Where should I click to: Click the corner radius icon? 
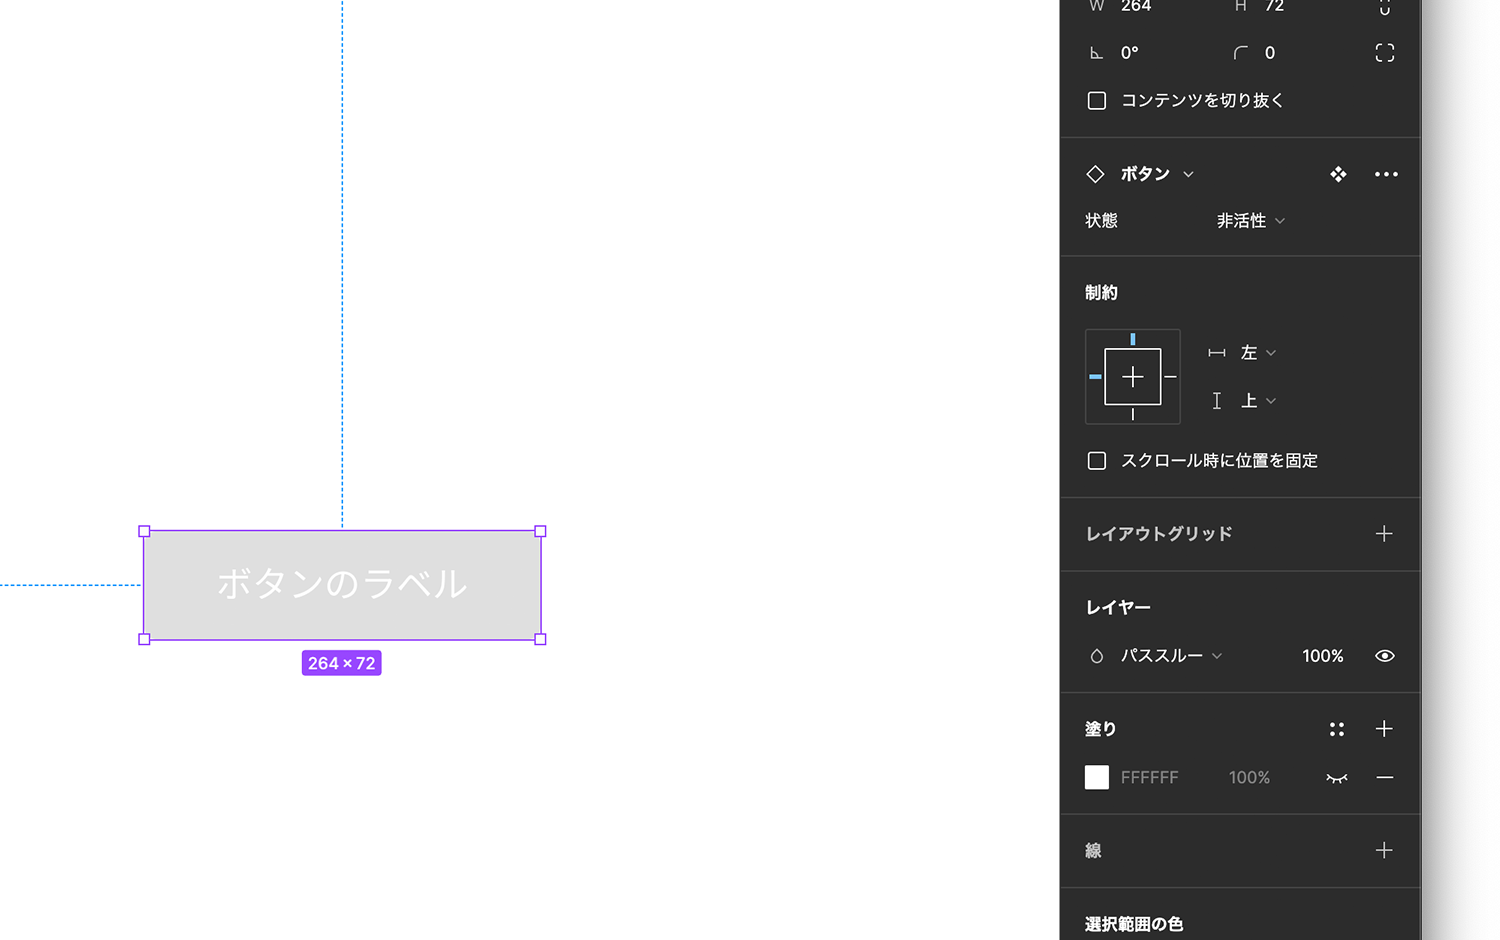(1241, 53)
